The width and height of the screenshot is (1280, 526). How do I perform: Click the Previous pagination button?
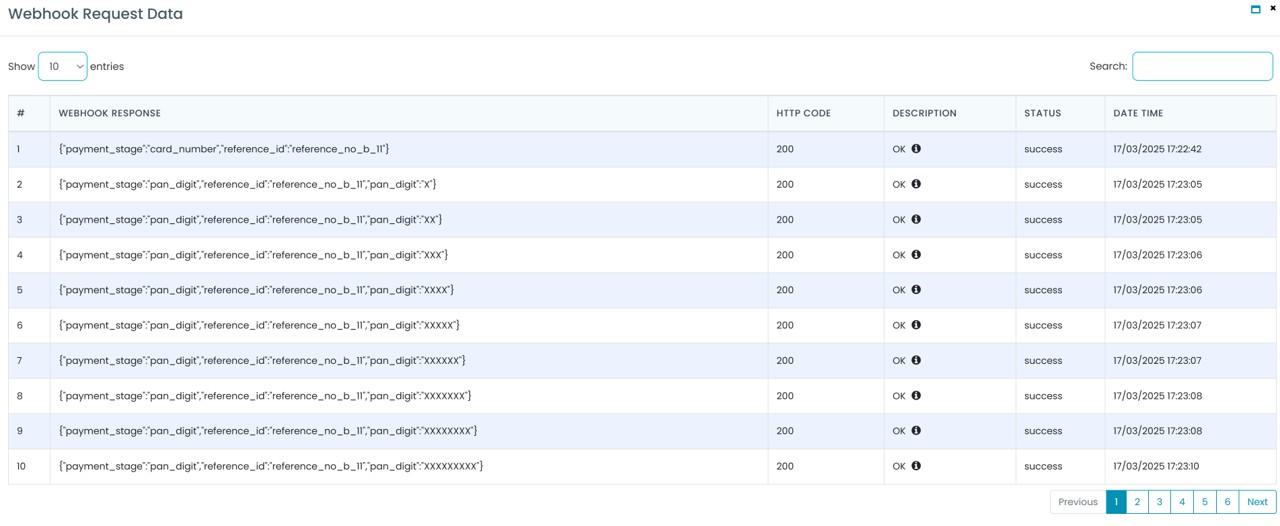(1077, 502)
